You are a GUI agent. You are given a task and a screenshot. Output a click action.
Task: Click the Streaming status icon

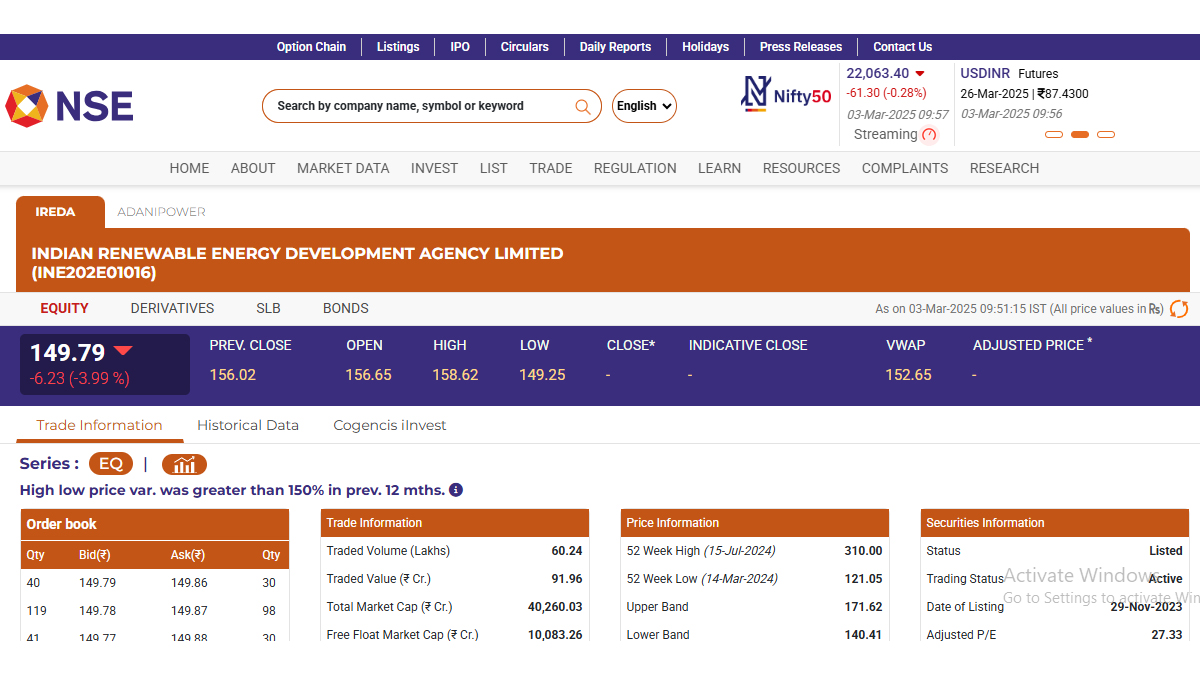tap(930, 135)
